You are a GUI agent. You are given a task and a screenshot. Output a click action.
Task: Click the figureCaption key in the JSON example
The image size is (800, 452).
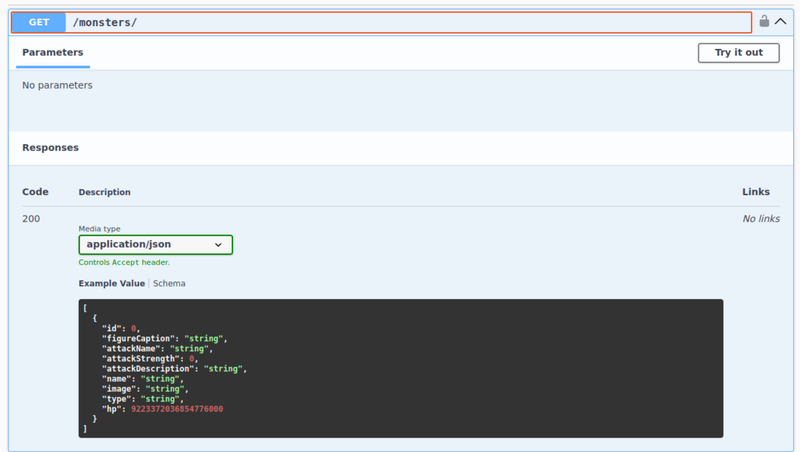[140, 338]
